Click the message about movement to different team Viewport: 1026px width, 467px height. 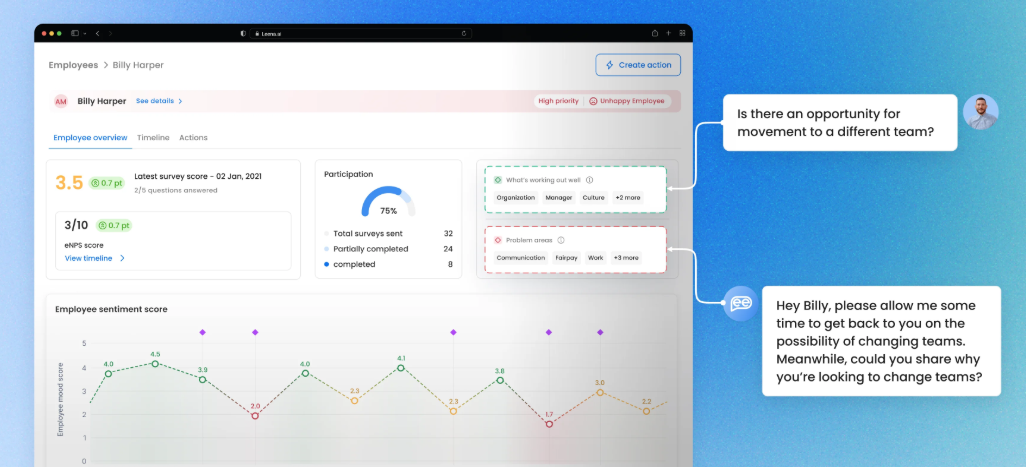[x=840, y=122]
